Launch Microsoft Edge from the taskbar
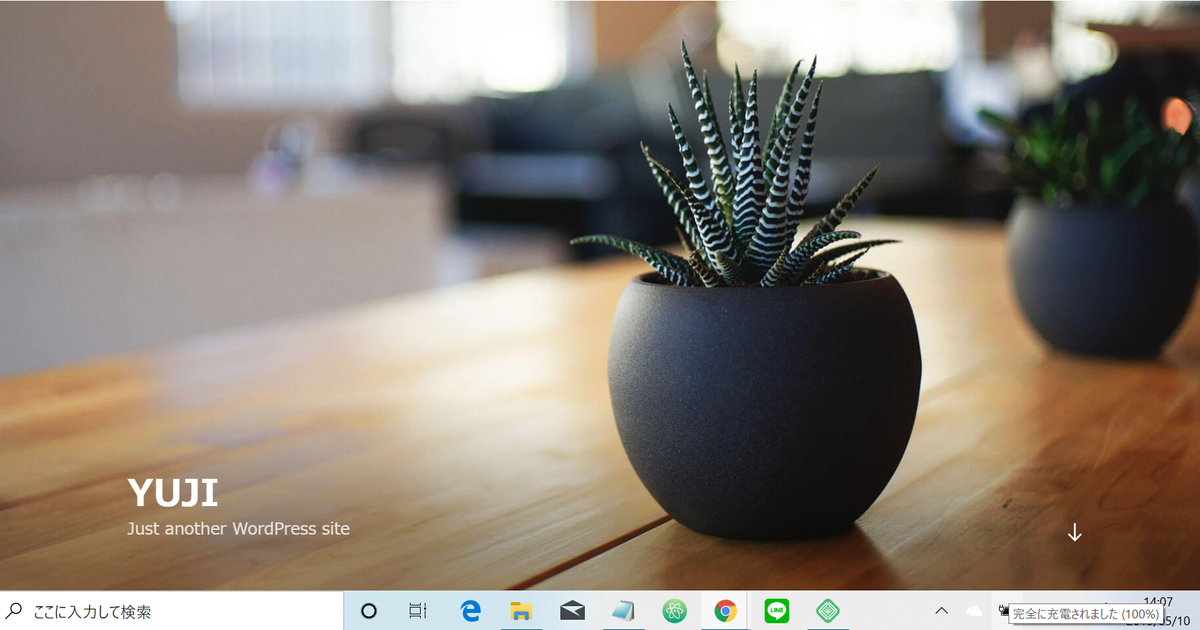This screenshot has width=1200, height=630. pos(470,611)
